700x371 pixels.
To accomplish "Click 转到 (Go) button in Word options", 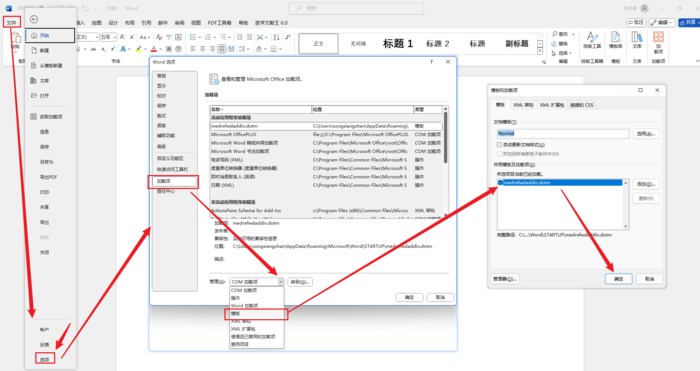I will (x=300, y=282).
